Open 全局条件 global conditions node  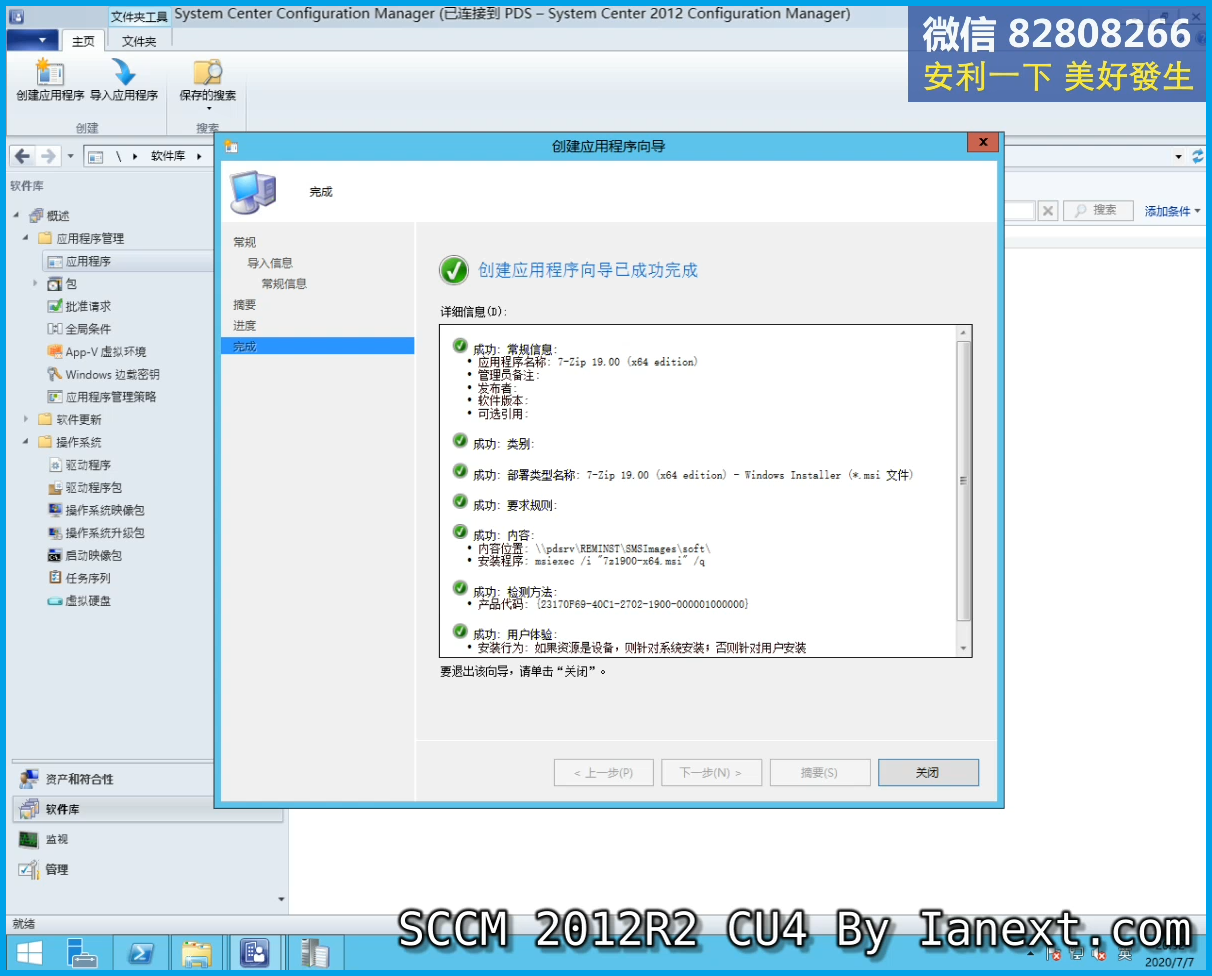88,329
